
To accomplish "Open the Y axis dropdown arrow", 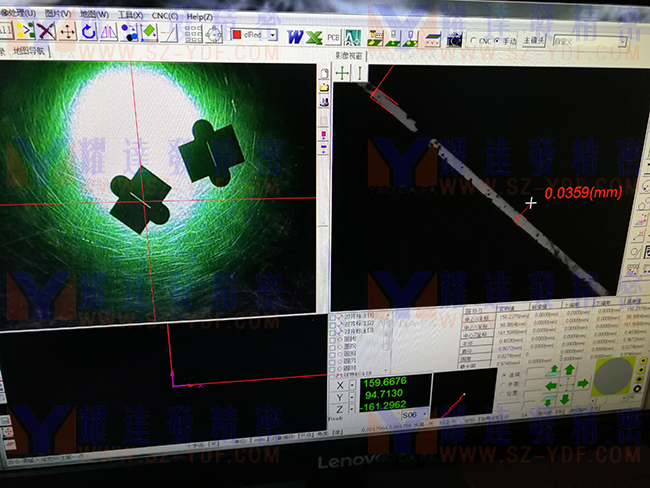I will click(352, 397).
